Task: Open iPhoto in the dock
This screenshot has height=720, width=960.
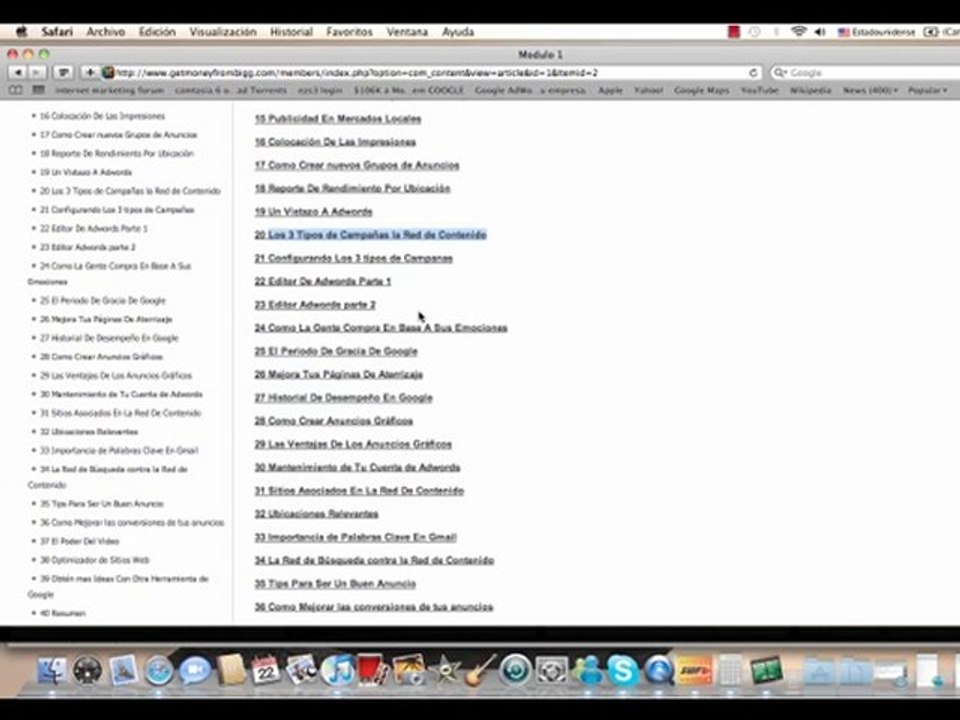Action: 408,671
